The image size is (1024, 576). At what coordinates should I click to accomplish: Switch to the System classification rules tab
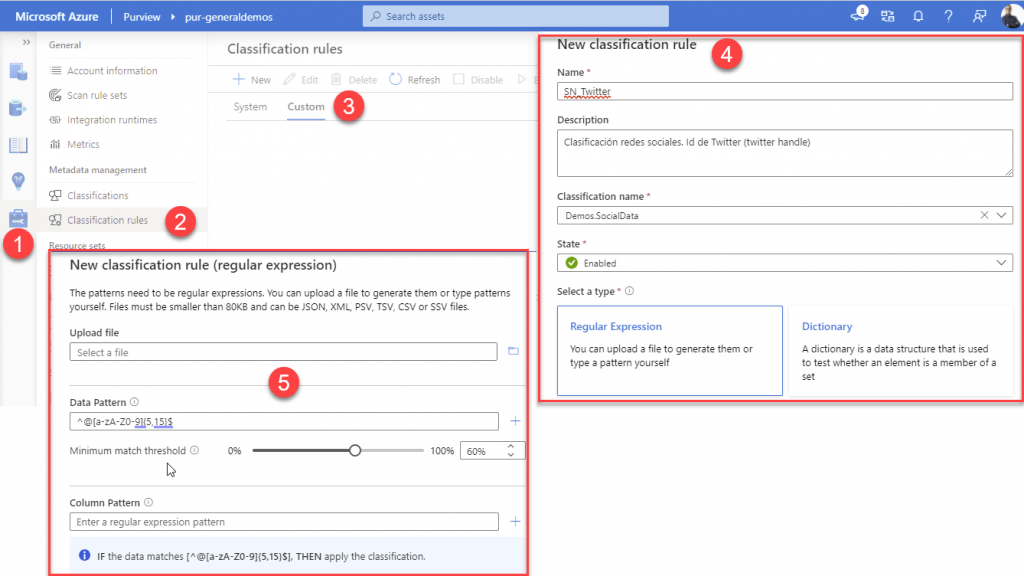point(250,106)
